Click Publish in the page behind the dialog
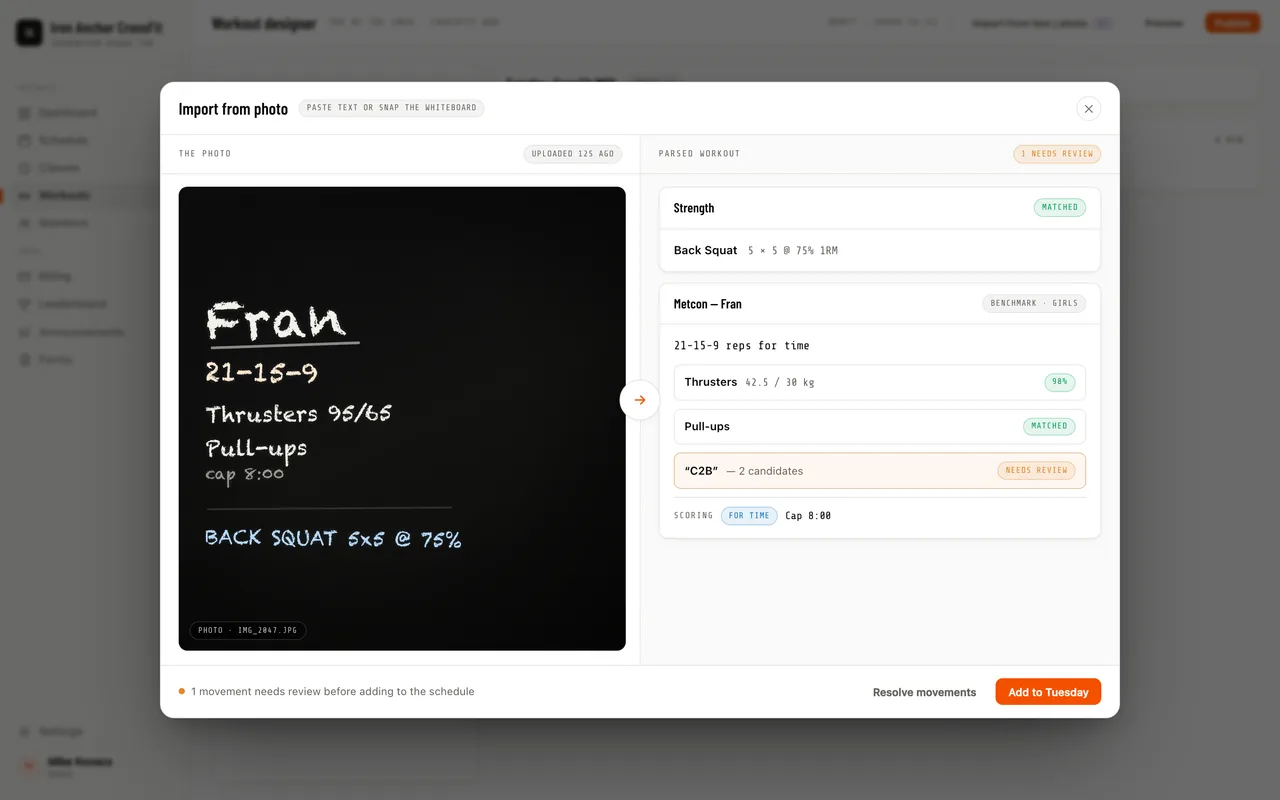The image size is (1280, 800). pos(1232,23)
